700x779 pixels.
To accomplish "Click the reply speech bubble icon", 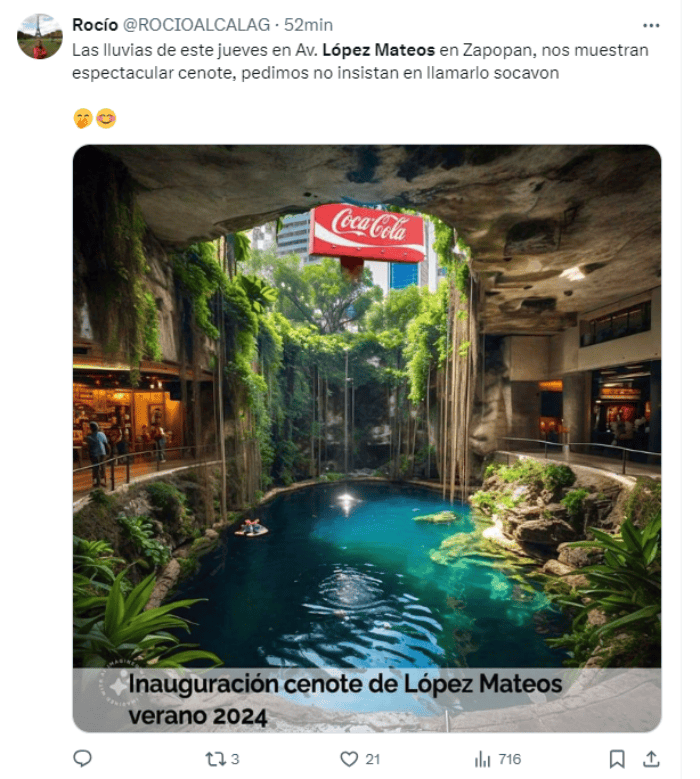I will 82,759.
